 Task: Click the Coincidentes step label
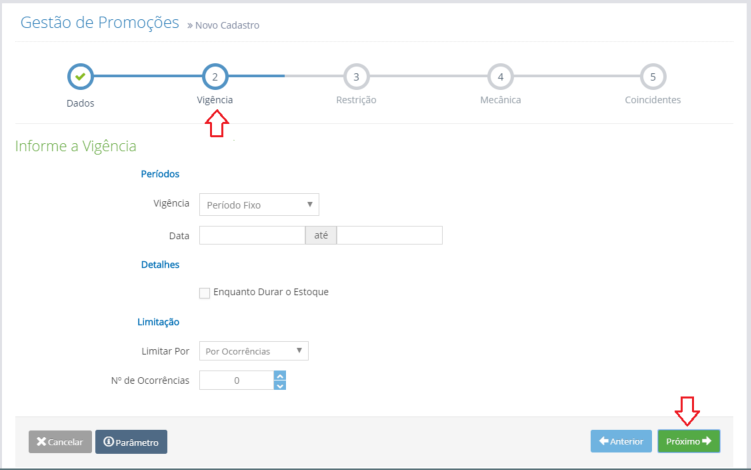click(652, 100)
